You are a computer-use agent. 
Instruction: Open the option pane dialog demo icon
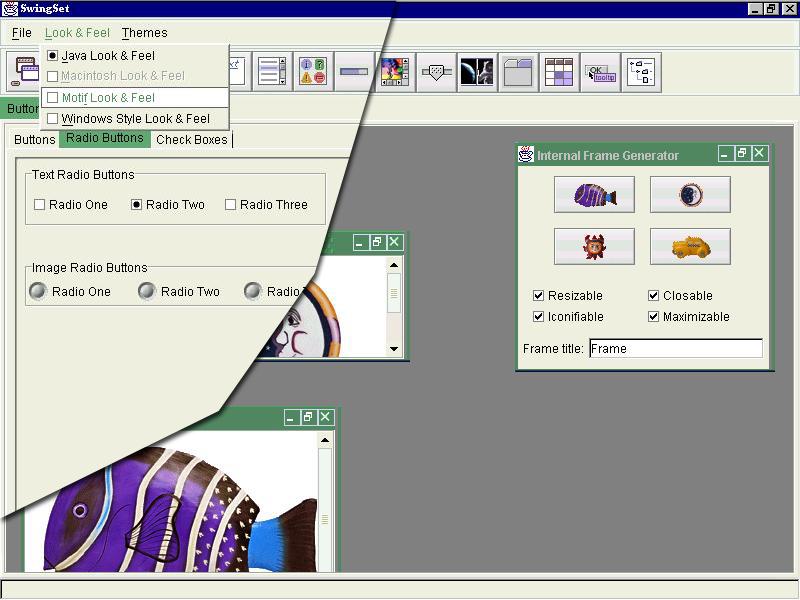[313, 72]
